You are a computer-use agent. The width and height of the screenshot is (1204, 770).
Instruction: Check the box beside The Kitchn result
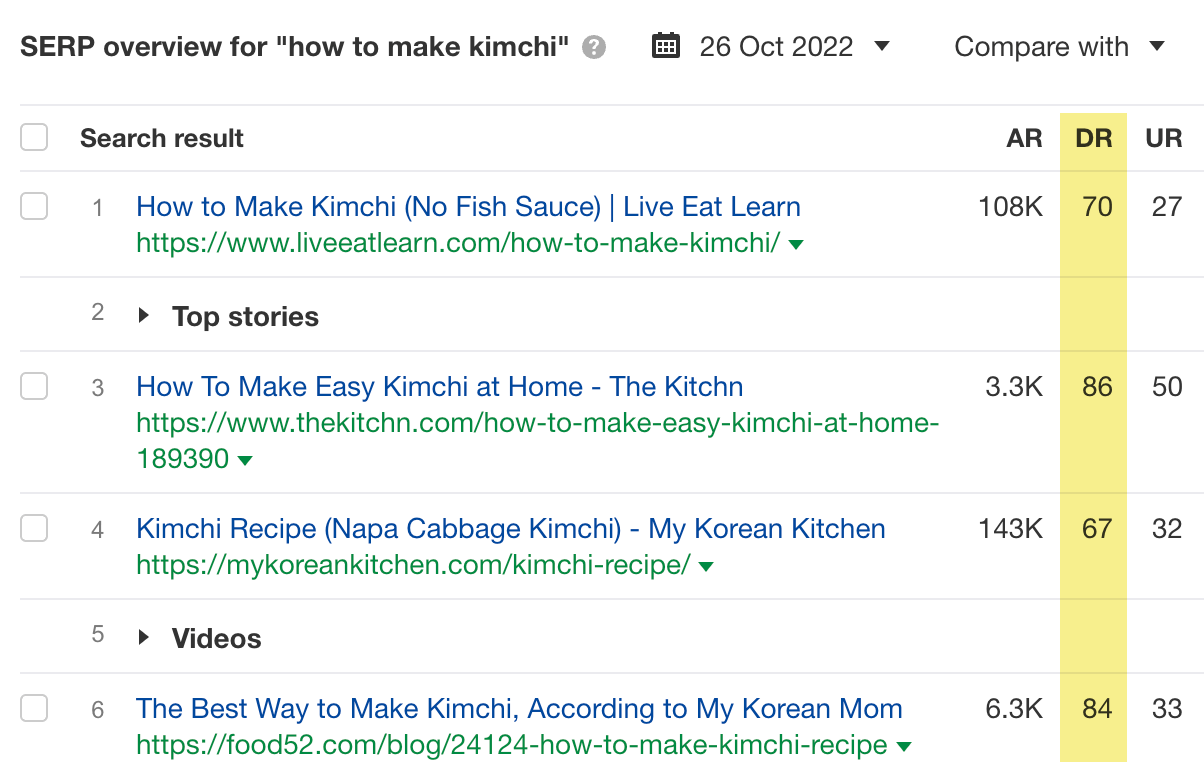pos(34,386)
